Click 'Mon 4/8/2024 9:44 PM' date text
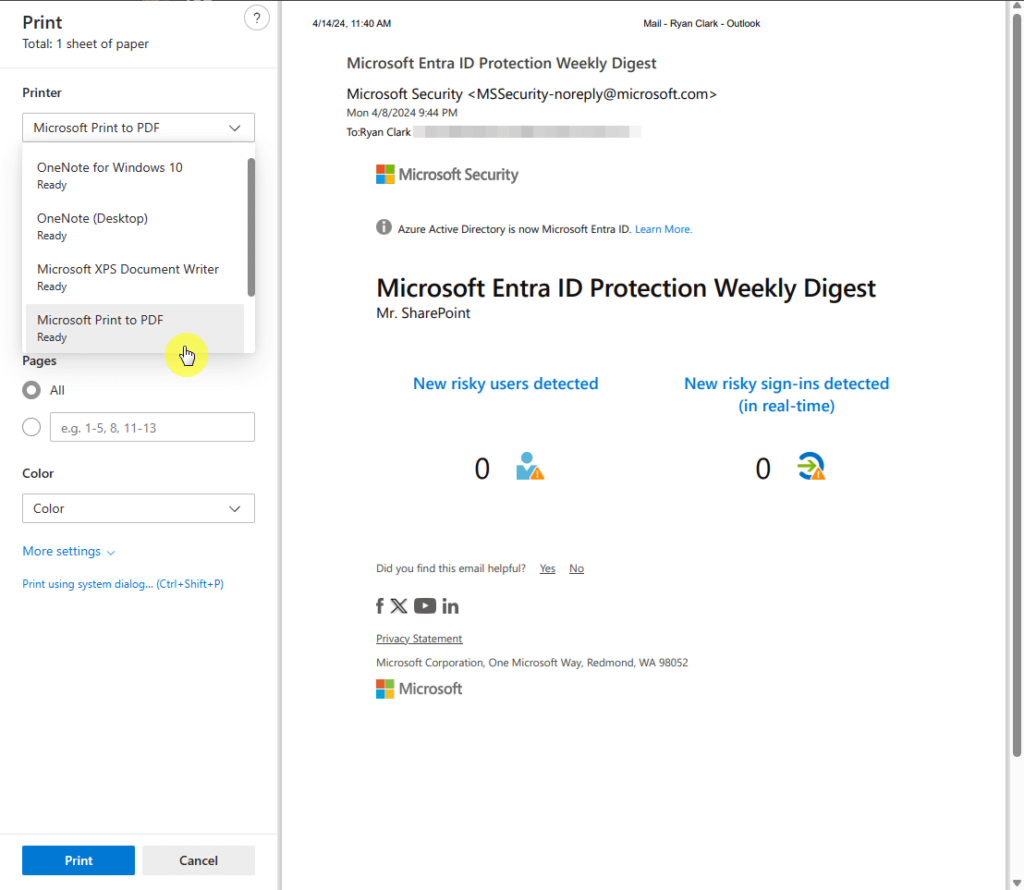This screenshot has height=890, width=1024. coord(402,112)
